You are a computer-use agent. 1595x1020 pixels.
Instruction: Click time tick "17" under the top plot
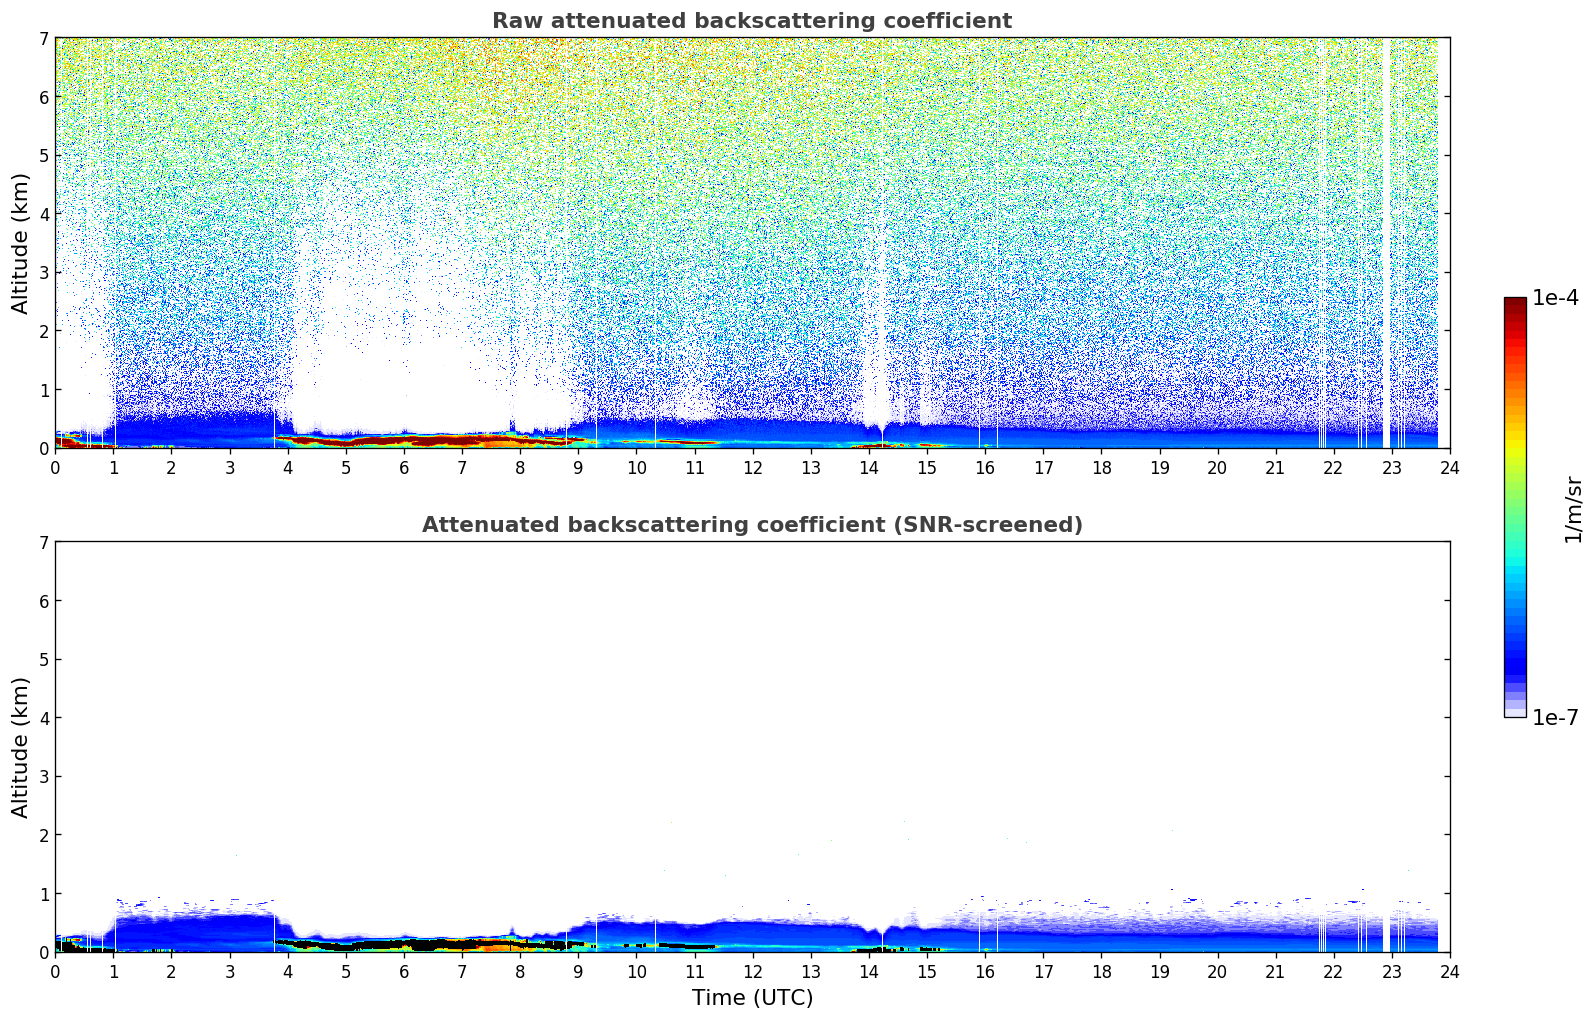(x=1043, y=468)
